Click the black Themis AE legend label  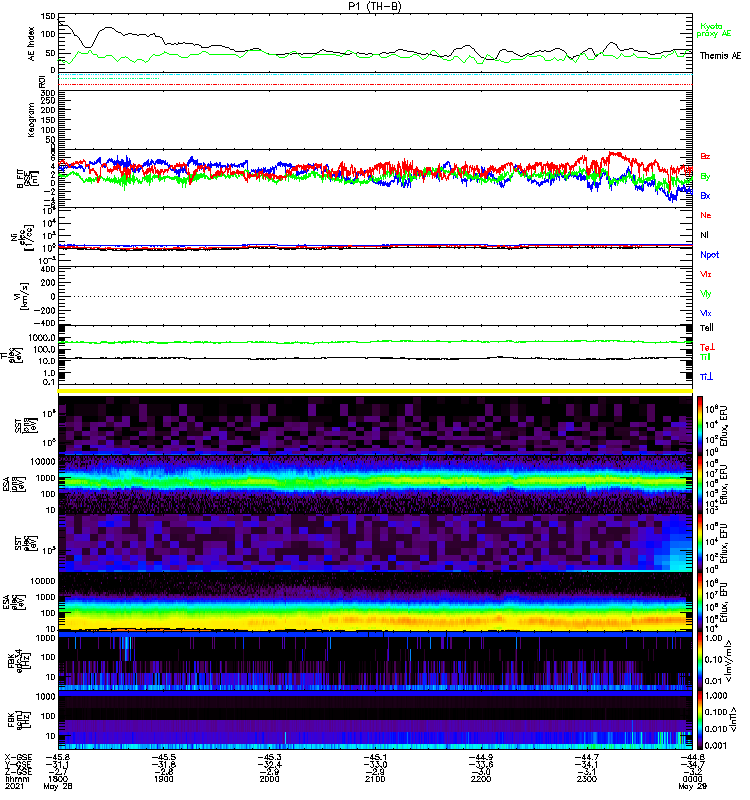[x=720, y=56]
